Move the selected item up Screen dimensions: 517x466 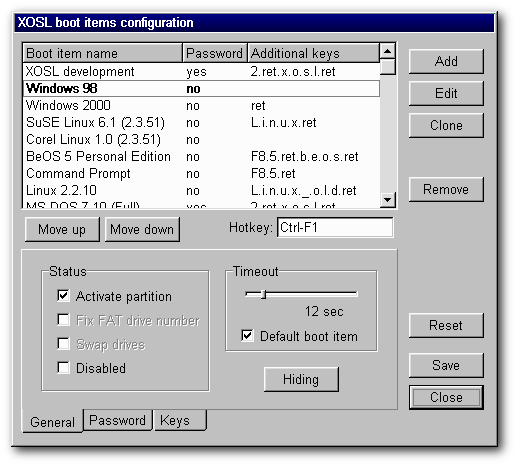click(x=62, y=229)
